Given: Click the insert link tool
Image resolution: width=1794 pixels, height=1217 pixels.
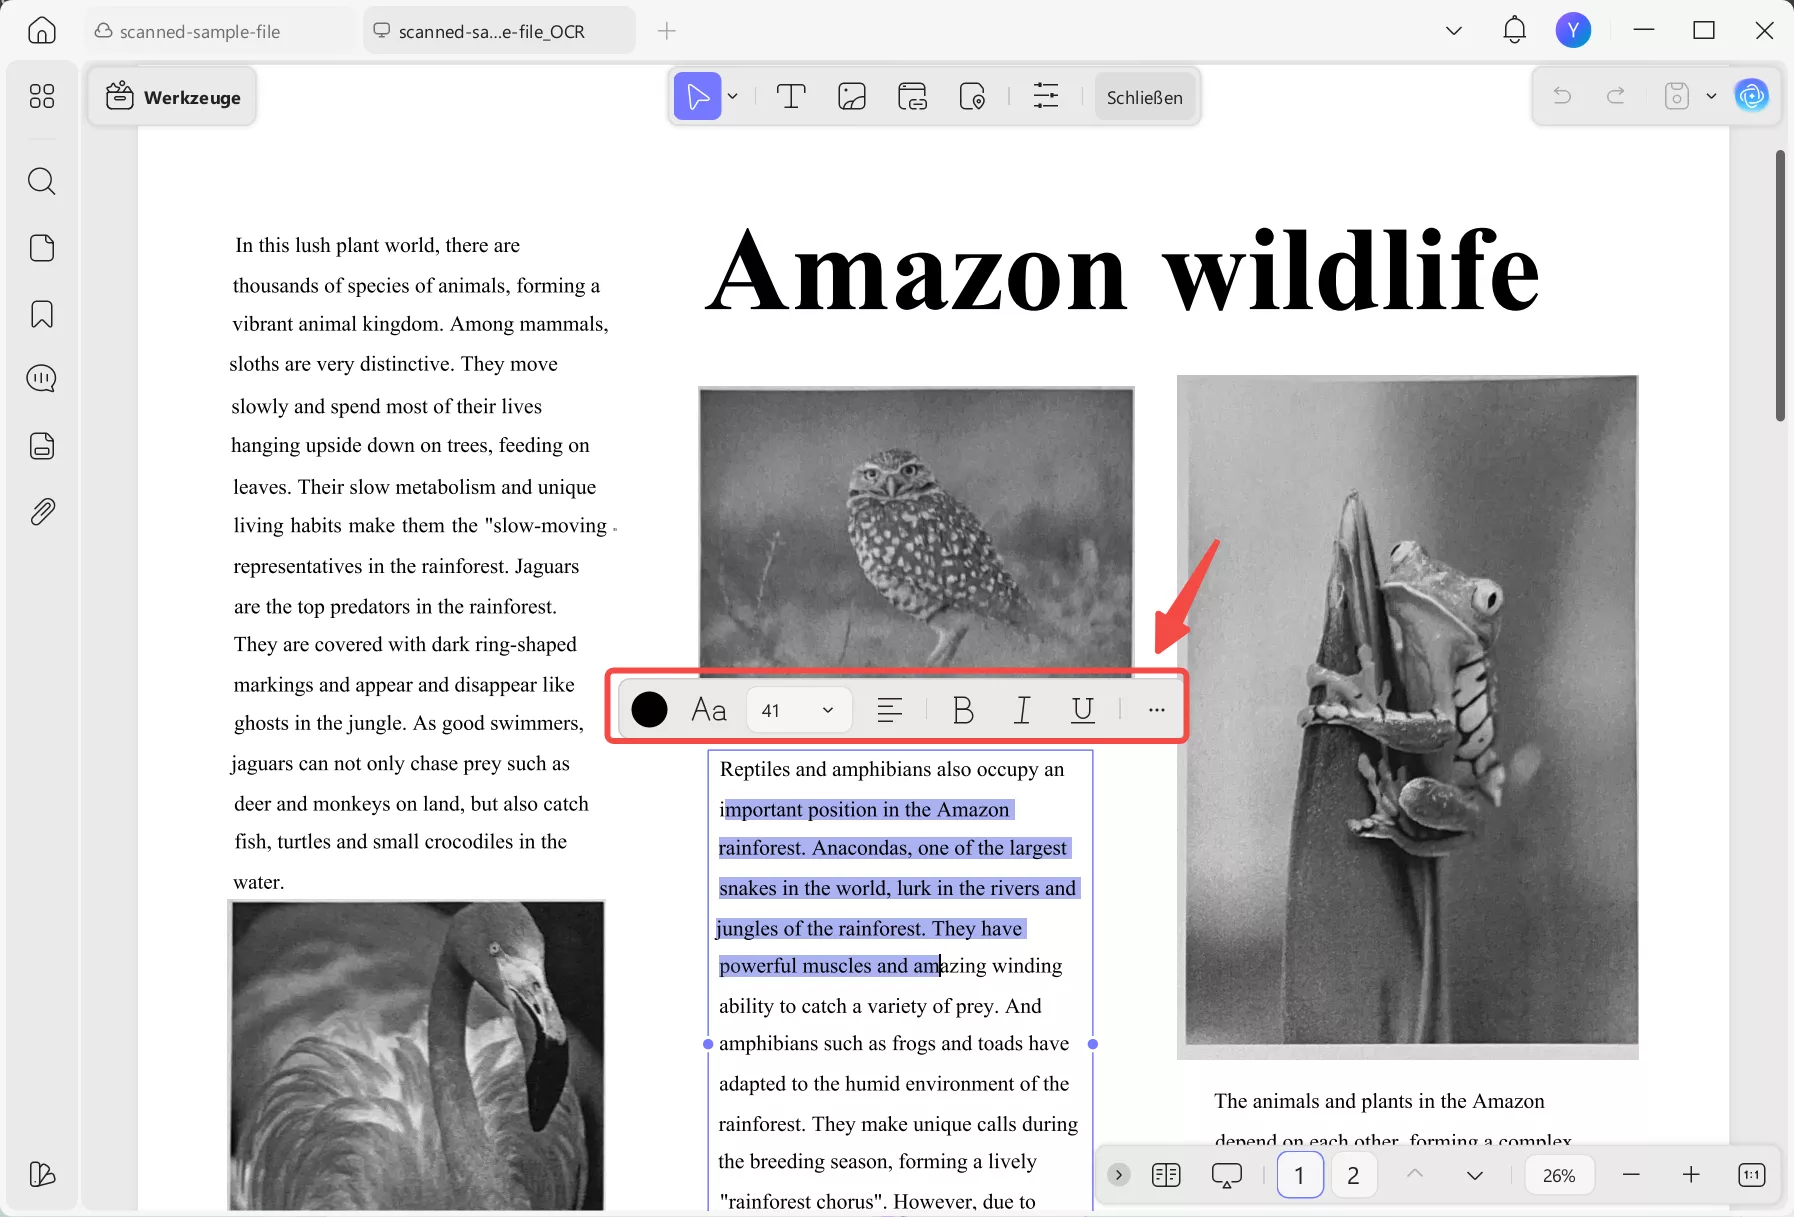Looking at the screenshot, I should (912, 97).
